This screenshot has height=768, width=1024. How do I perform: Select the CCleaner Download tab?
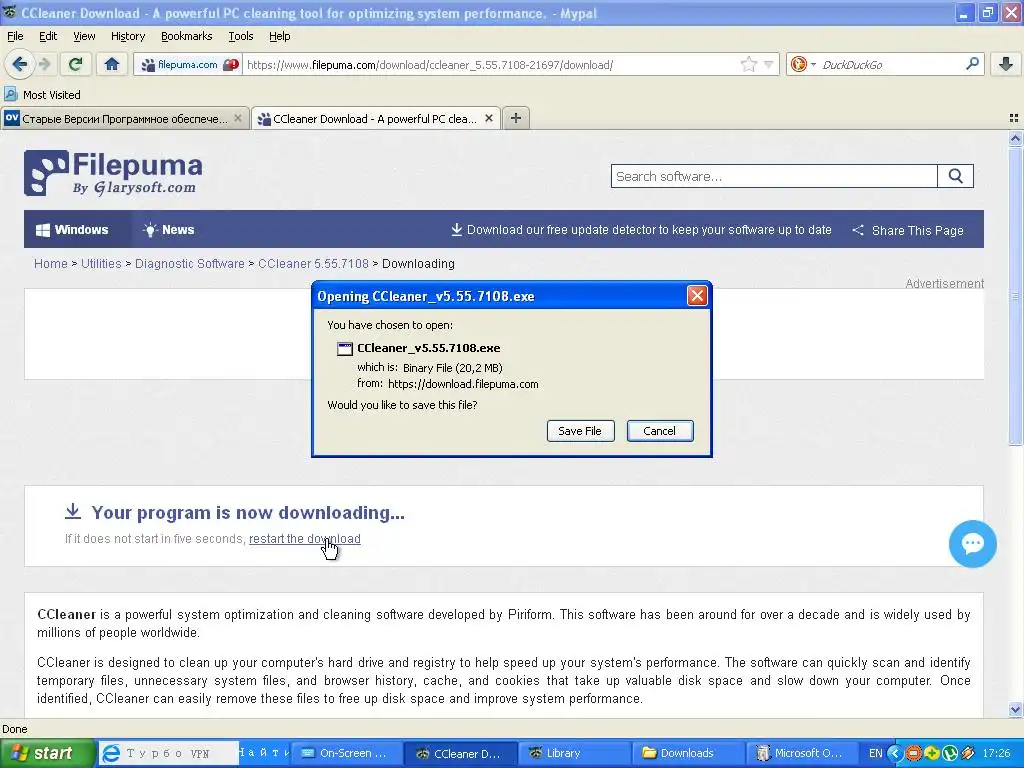[375, 118]
